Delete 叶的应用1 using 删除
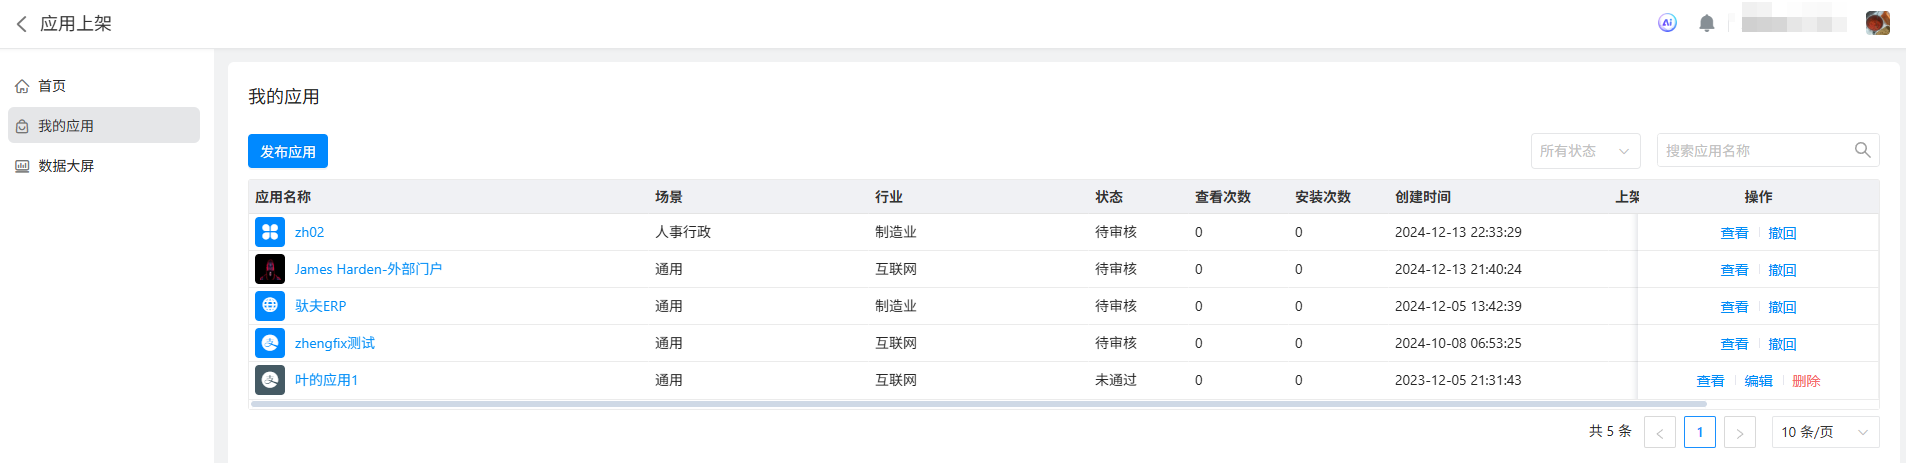 (1806, 381)
